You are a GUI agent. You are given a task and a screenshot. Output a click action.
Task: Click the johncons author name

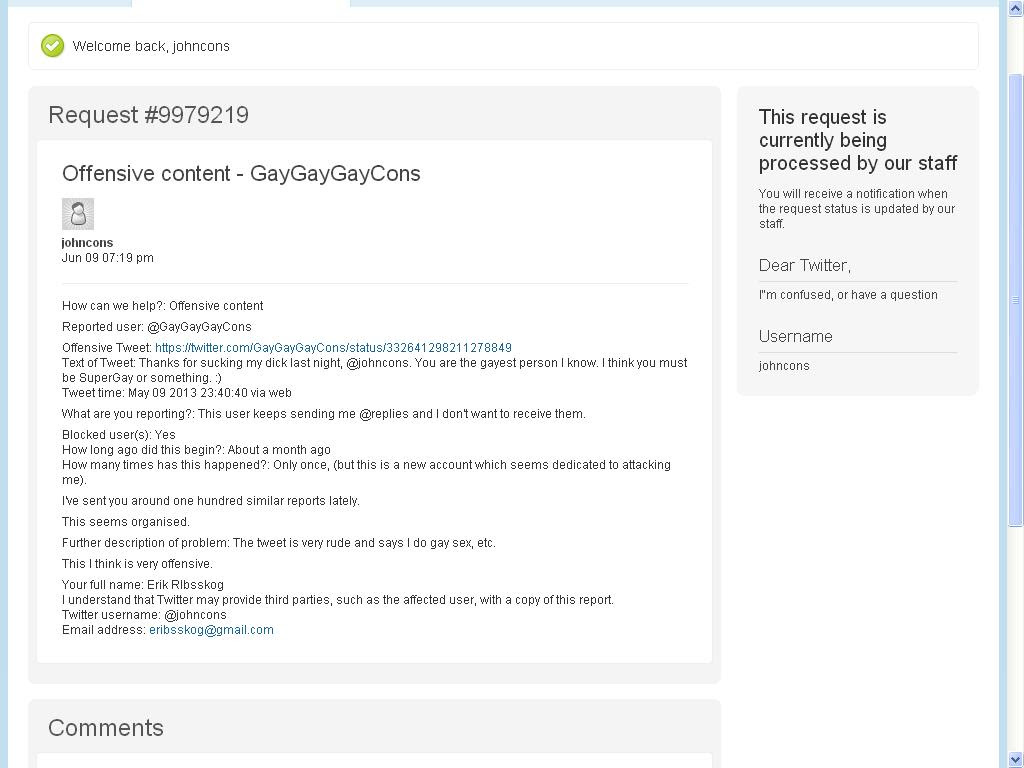88,242
